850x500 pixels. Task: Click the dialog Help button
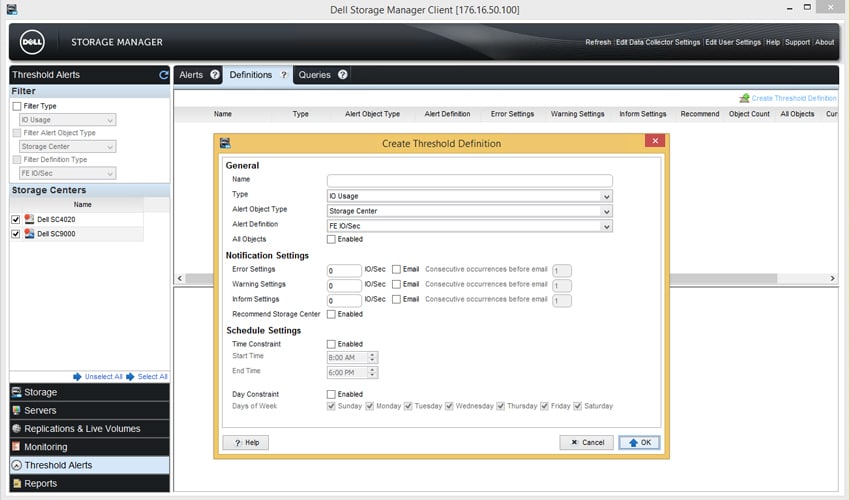tap(246, 443)
